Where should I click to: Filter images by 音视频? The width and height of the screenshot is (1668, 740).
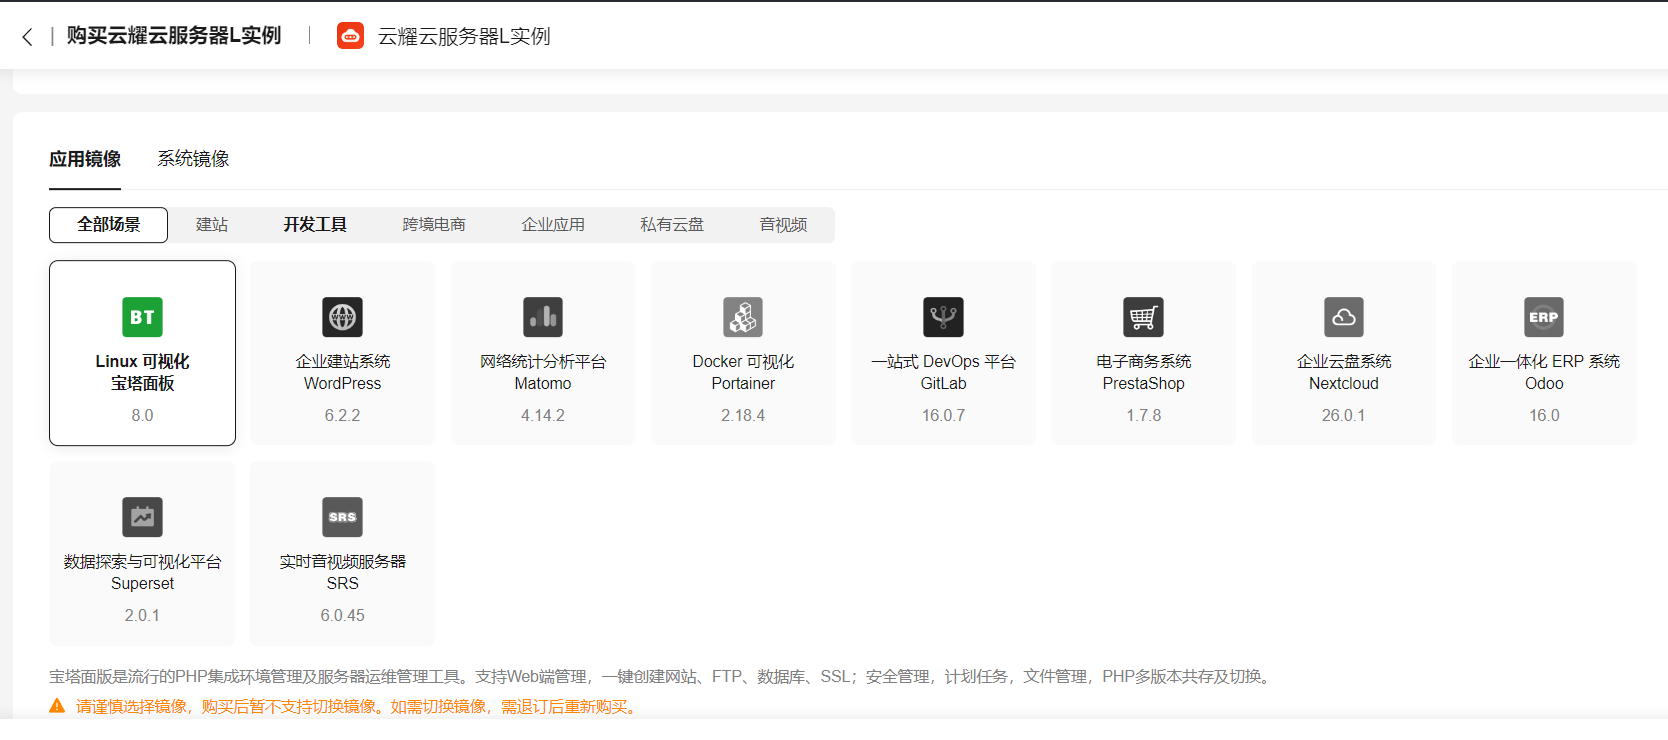(x=783, y=225)
